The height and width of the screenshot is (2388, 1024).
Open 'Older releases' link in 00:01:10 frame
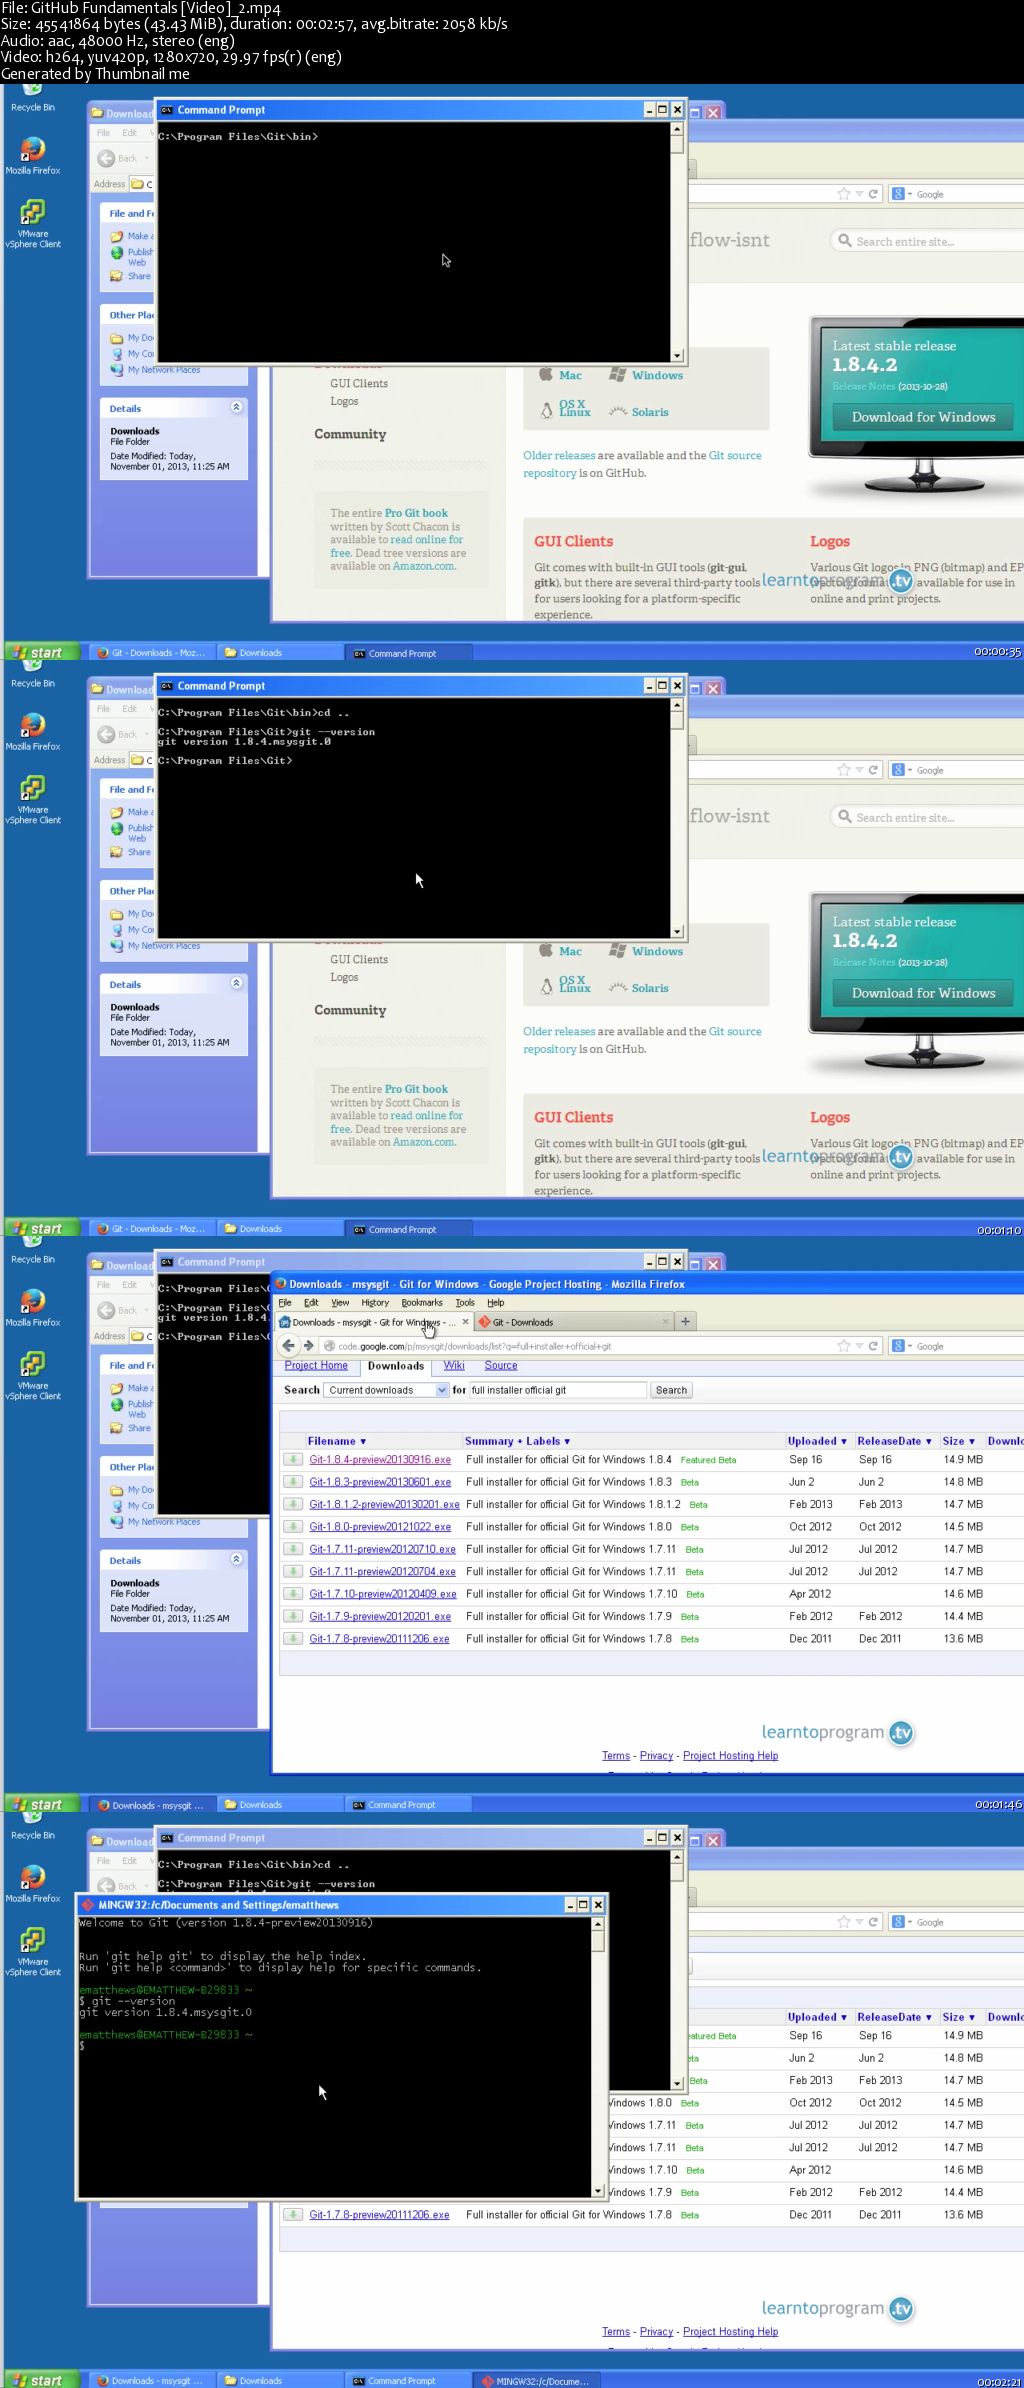[x=559, y=1031]
